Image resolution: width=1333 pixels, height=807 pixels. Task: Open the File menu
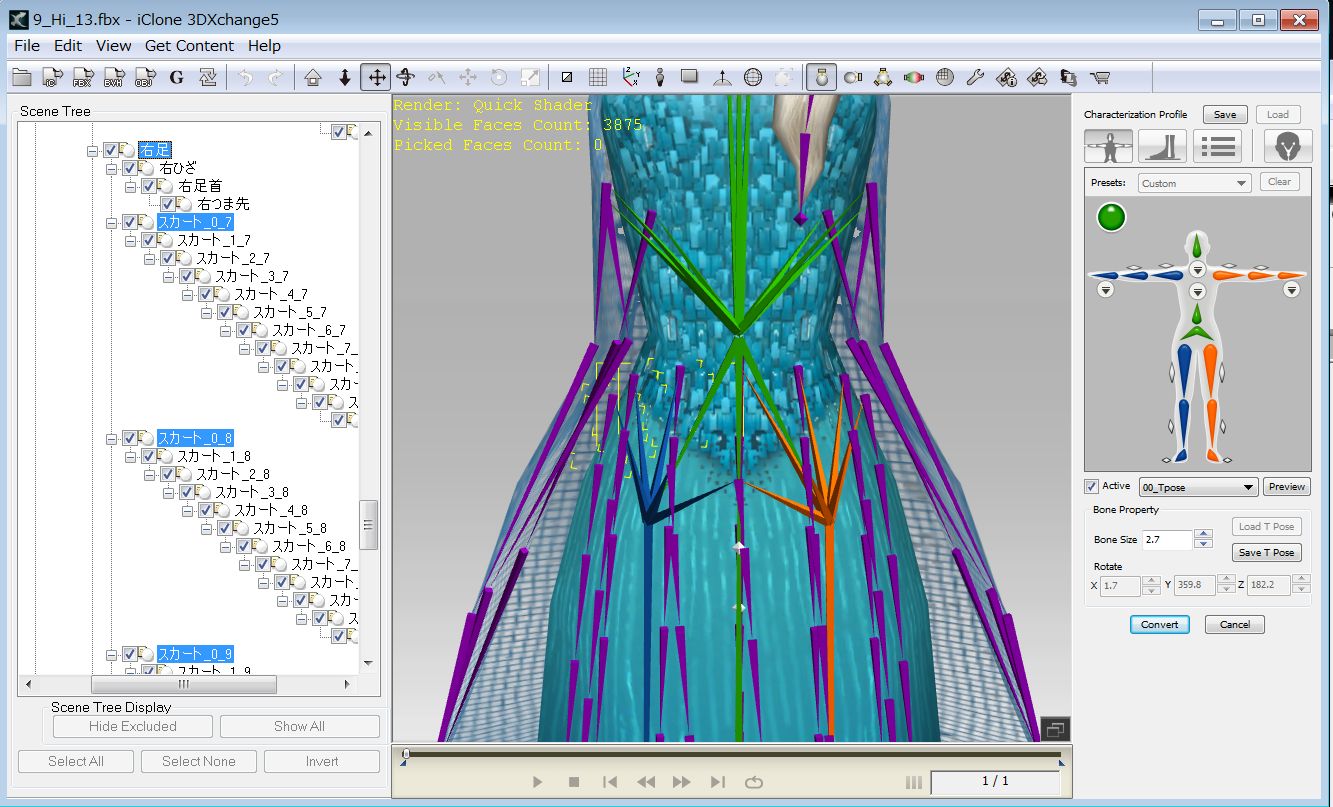tap(27, 45)
